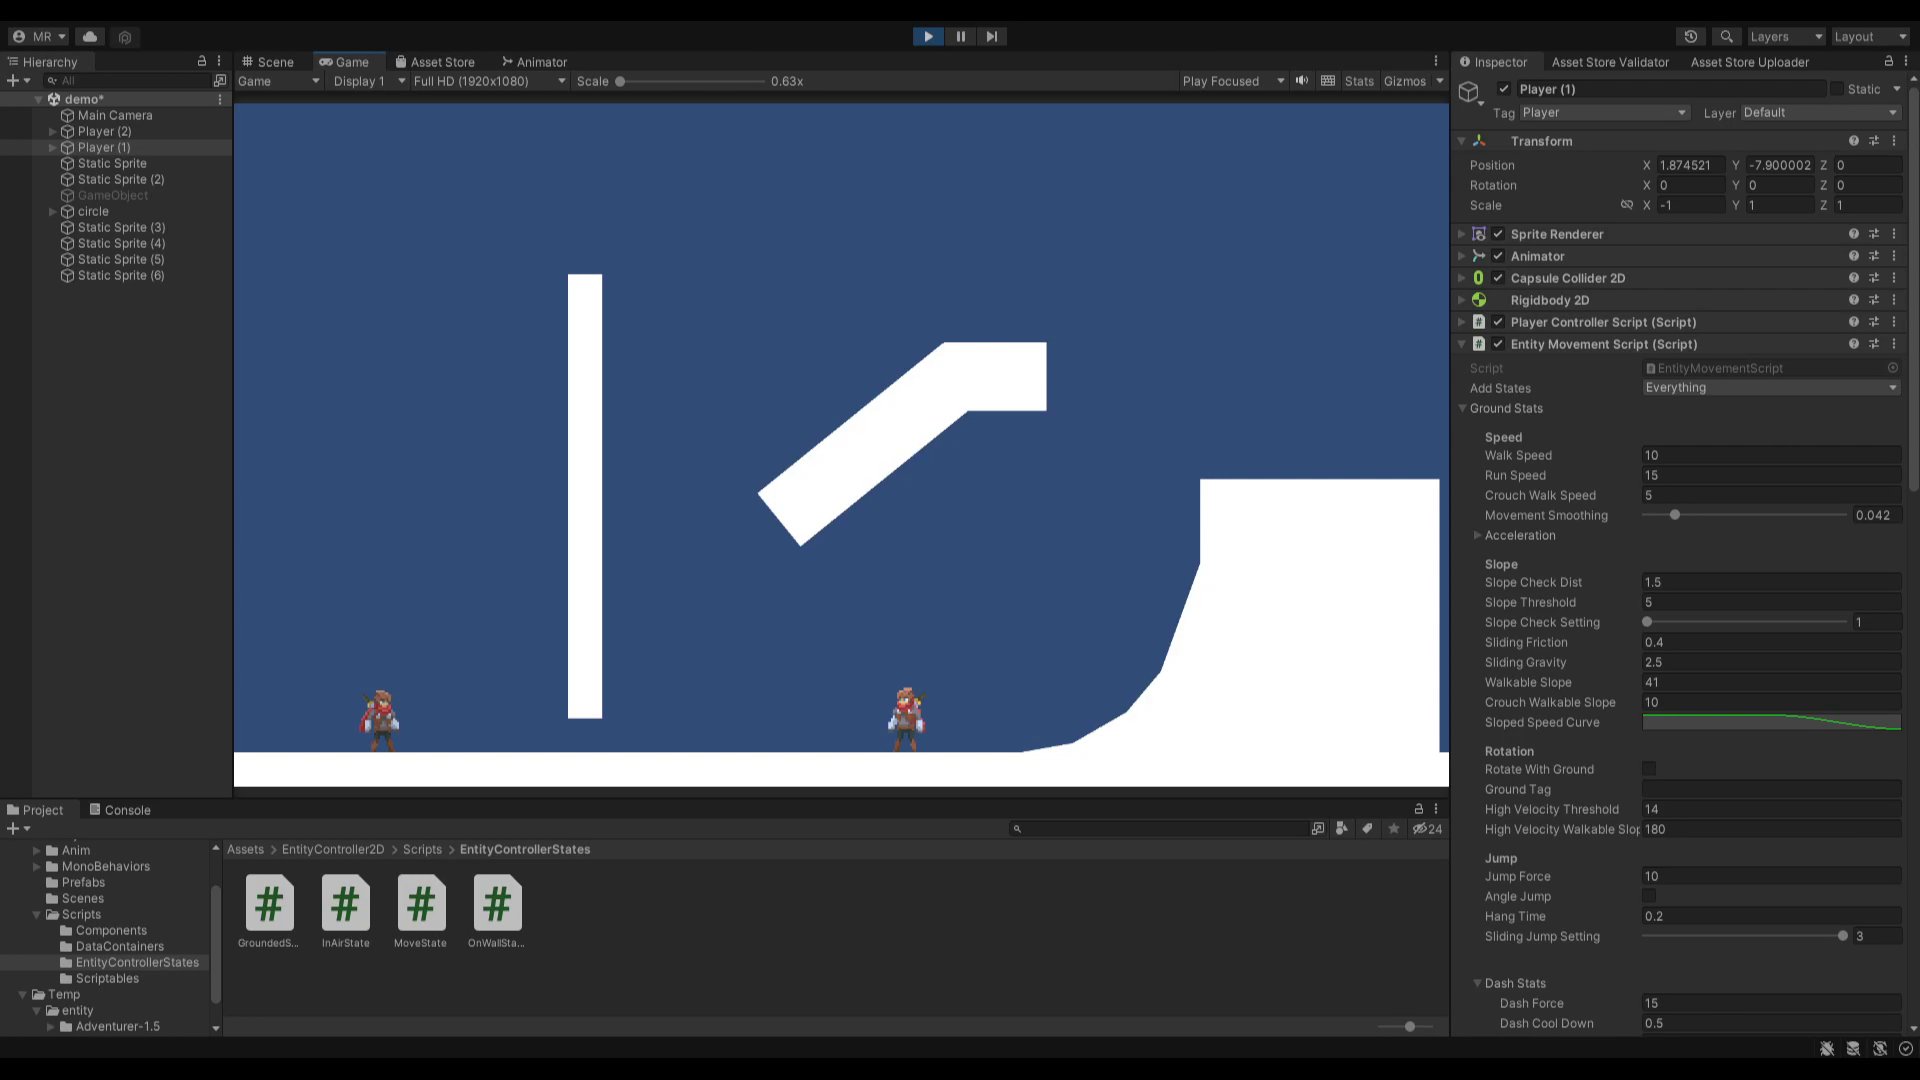Select the Animator component icon
The height and width of the screenshot is (1080, 1920).
click(x=1478, y=256)
